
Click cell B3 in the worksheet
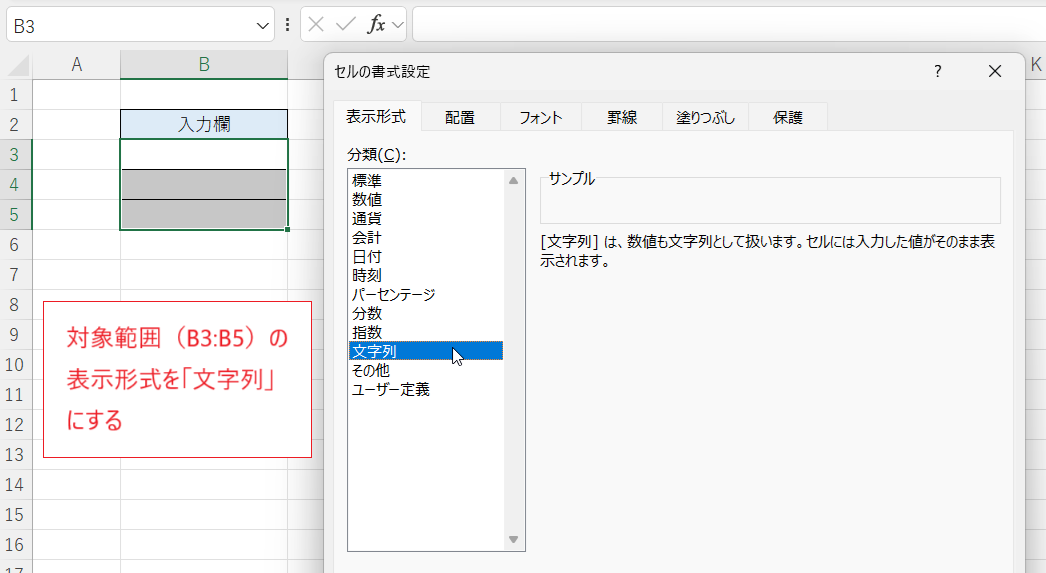[204, 155]
